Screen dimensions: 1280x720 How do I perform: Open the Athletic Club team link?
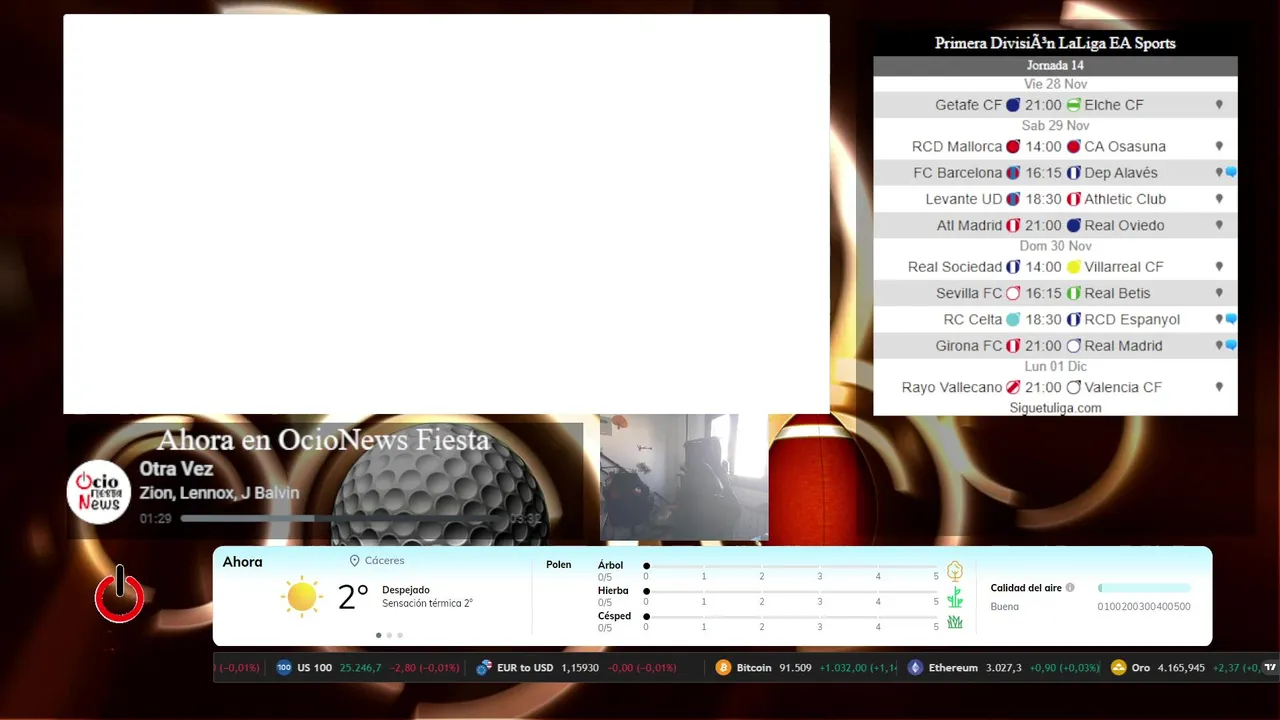pos(1125,199)
